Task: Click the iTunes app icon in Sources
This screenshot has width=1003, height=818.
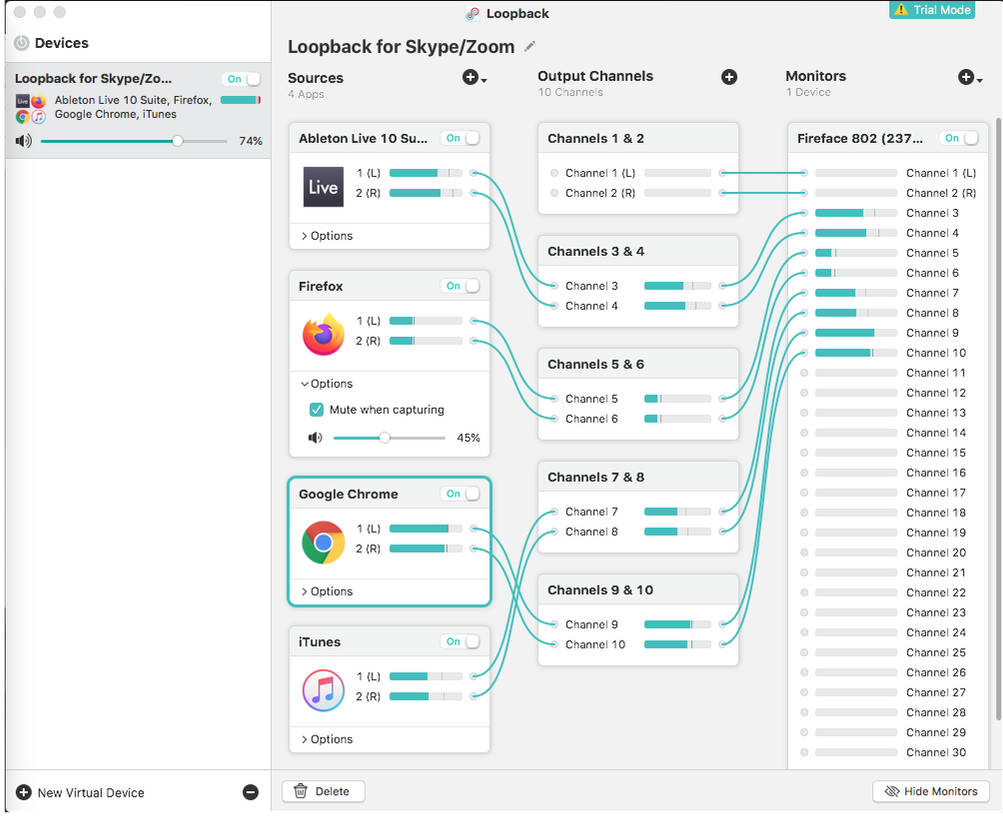Action: click(x=323, y=690)
